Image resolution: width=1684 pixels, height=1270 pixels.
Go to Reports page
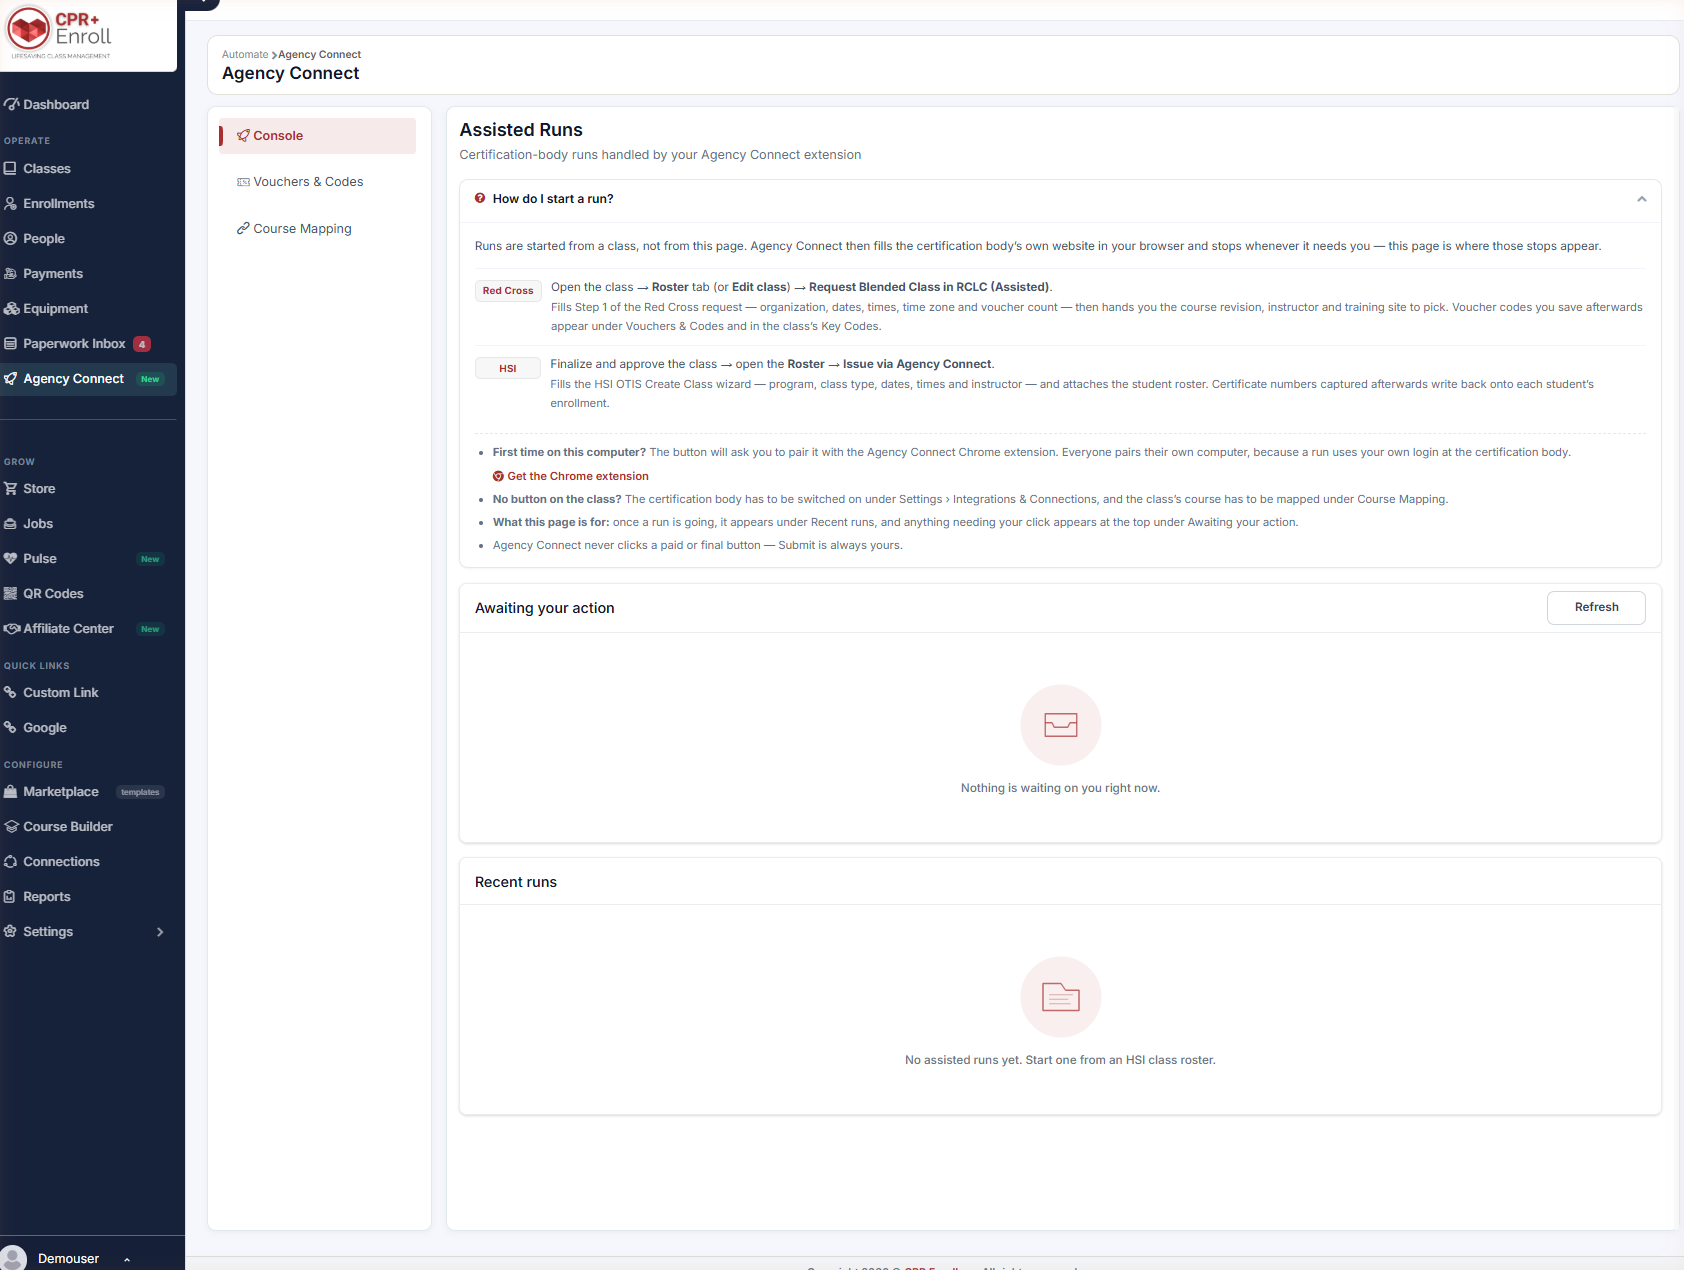tap(88, 897)
